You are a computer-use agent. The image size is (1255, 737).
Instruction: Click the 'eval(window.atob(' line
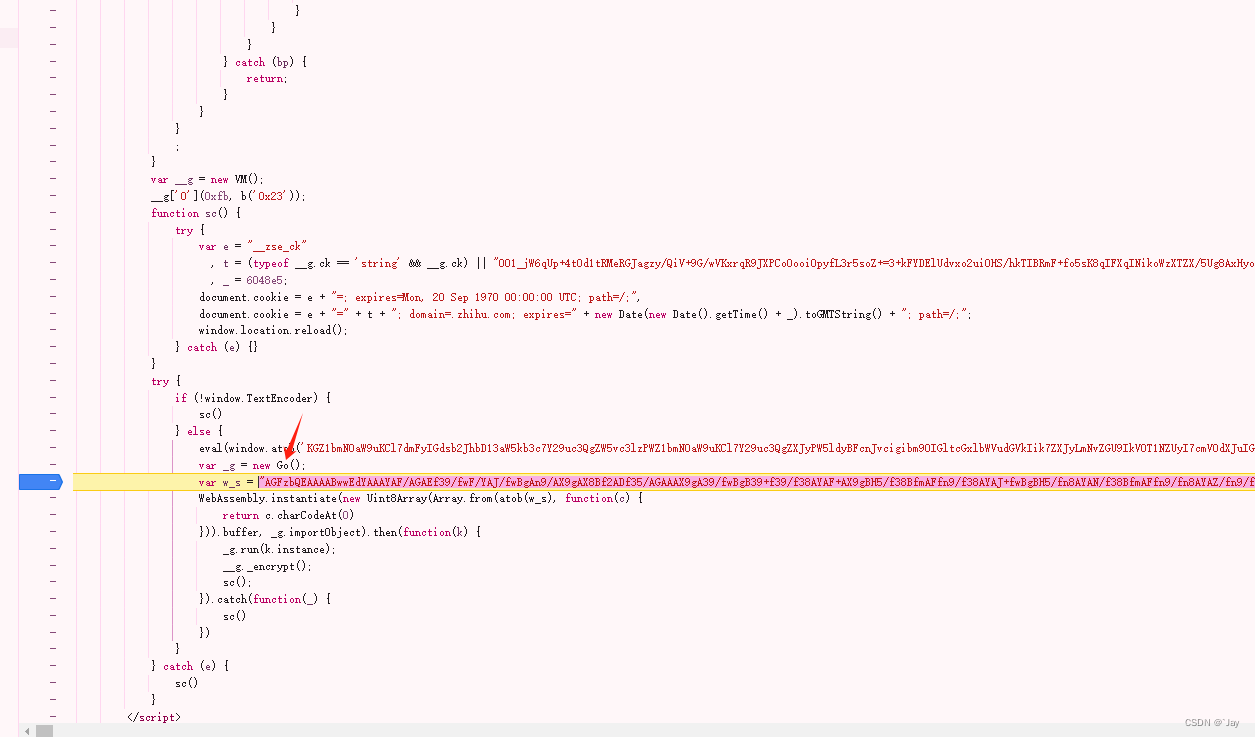point(726,448)
